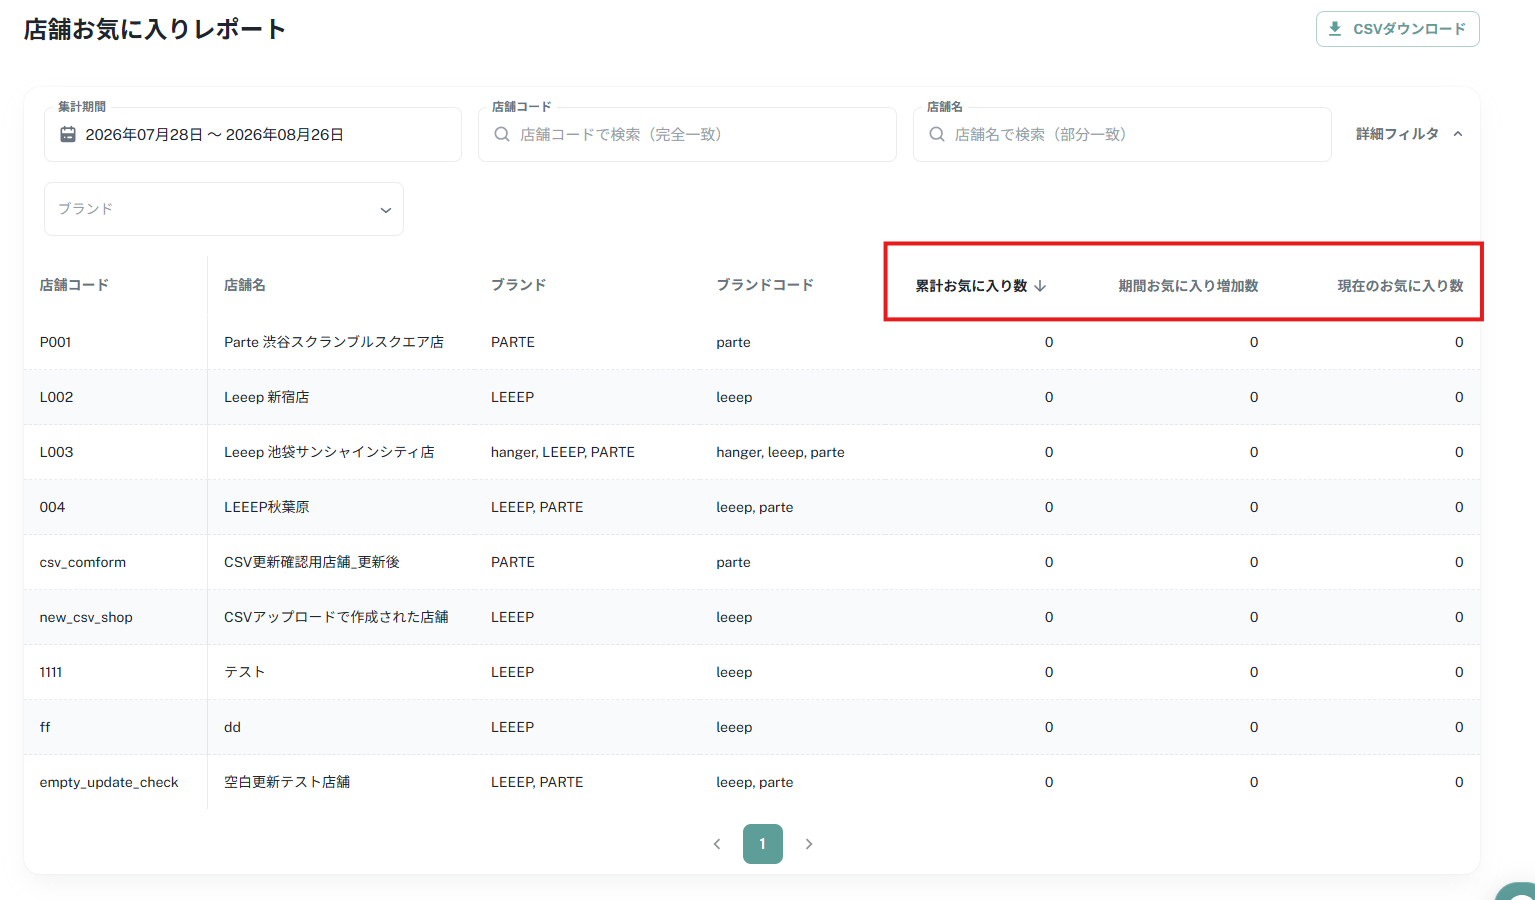The image size is (1535, 900).
Task: Collapse the 詳細フィルタ chevron
Action: 1458,134
